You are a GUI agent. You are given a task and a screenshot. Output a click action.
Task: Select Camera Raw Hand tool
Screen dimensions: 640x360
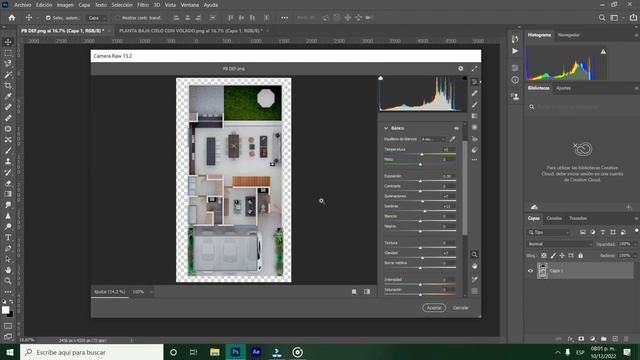474,266
